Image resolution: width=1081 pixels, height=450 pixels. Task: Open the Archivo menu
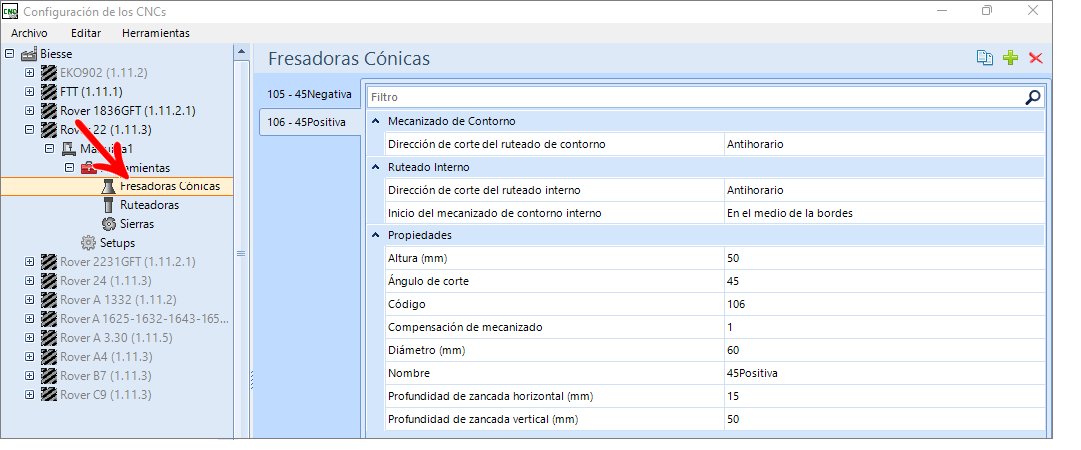29,33
